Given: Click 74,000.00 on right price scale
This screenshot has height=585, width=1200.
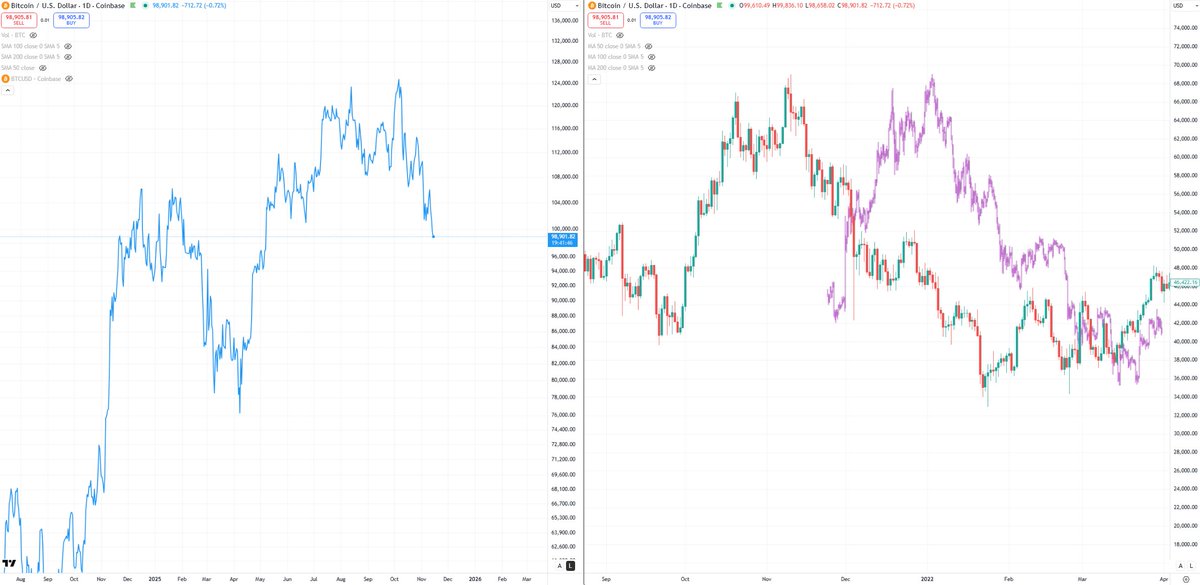Looking at the screenshot, I should 1184,28.
